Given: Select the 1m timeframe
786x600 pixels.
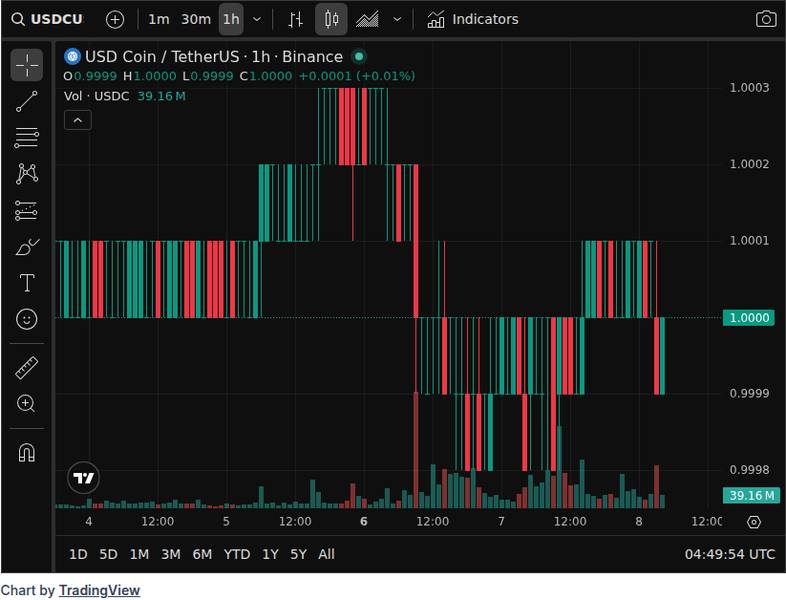Looking at the screenshot, I should click(158, 20).
